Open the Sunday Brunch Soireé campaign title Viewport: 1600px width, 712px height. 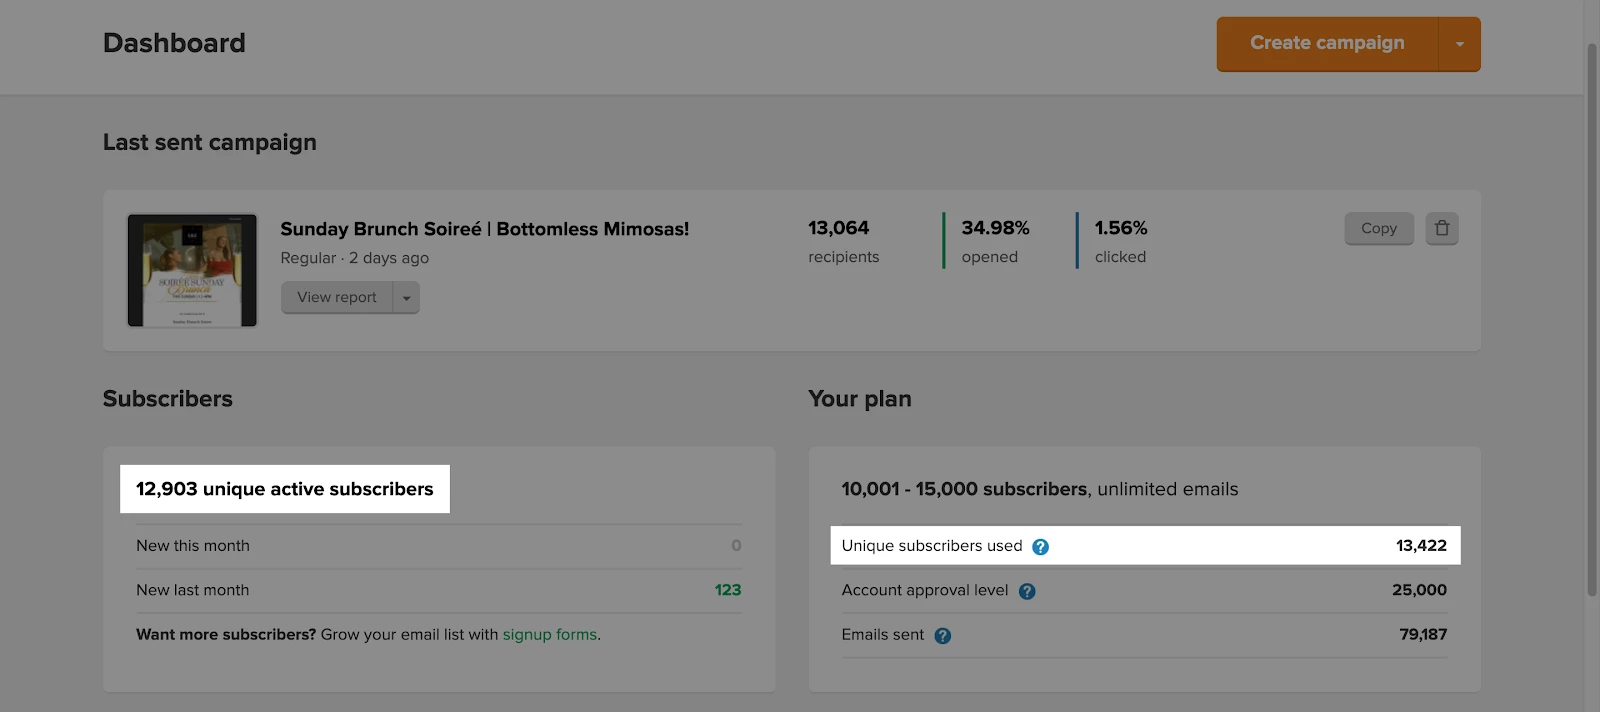pyautogui.click(x=484, y=229)
